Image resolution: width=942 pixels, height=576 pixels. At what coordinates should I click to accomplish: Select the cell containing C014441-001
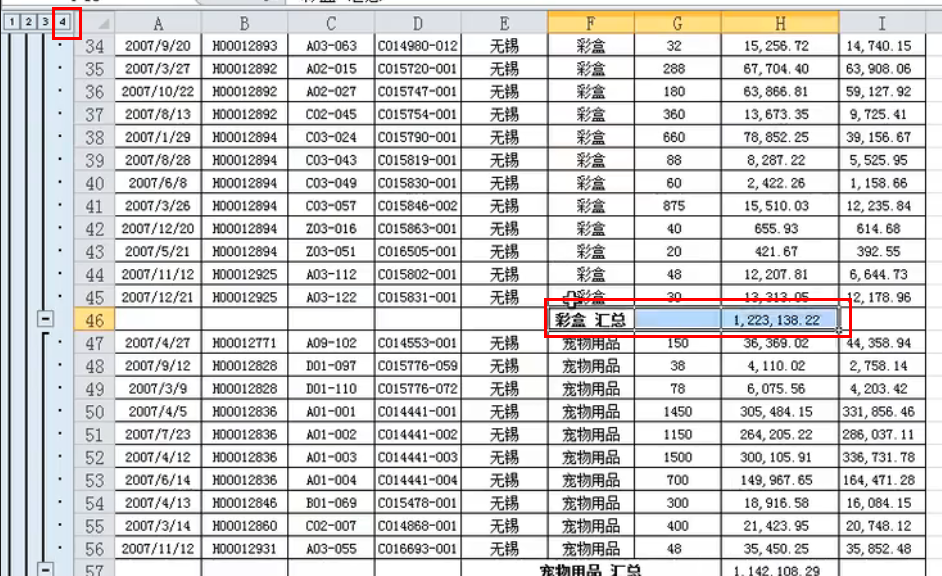pyautogui.click(x=417, y=411)
